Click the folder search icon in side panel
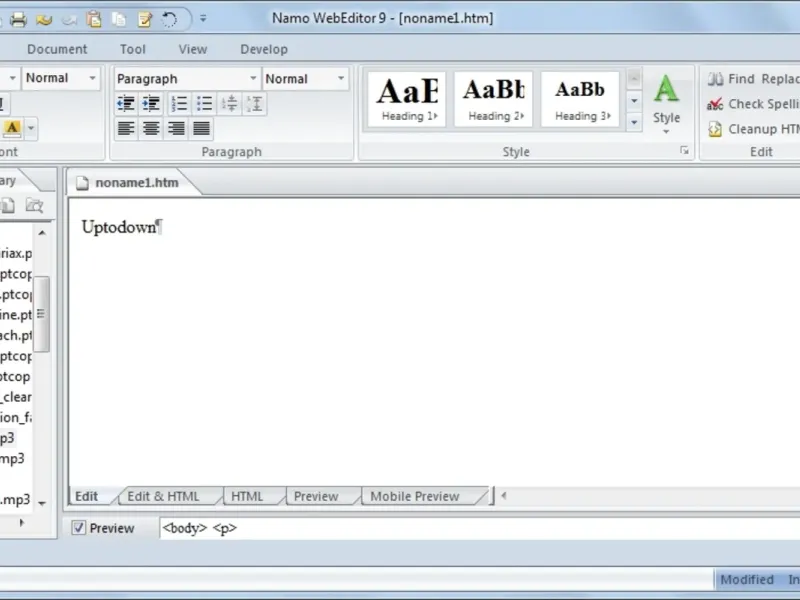This screenshot has width=800, height=600. point(34,205)
